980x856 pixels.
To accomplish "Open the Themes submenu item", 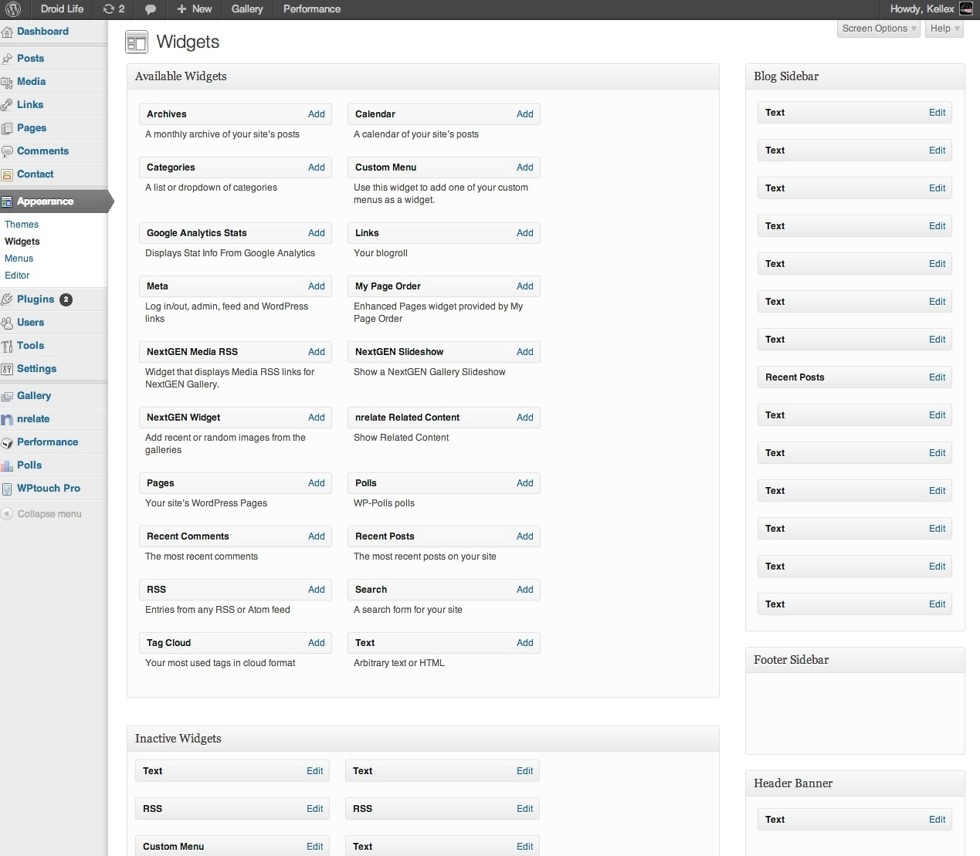I will point(22,225).
